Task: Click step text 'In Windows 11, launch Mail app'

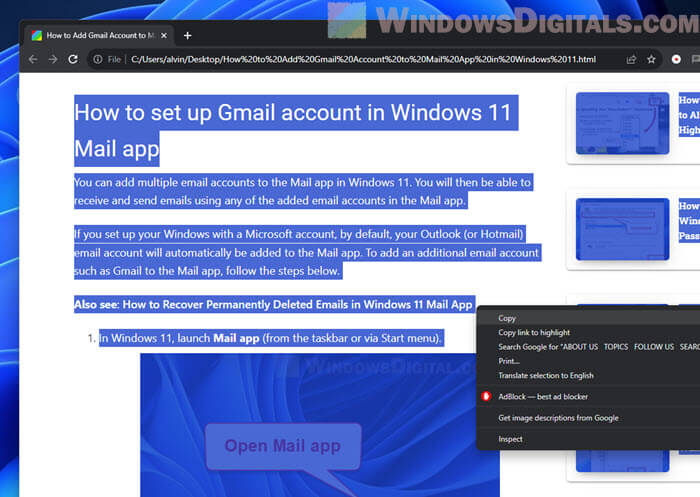Action: [x=271, y=338]
